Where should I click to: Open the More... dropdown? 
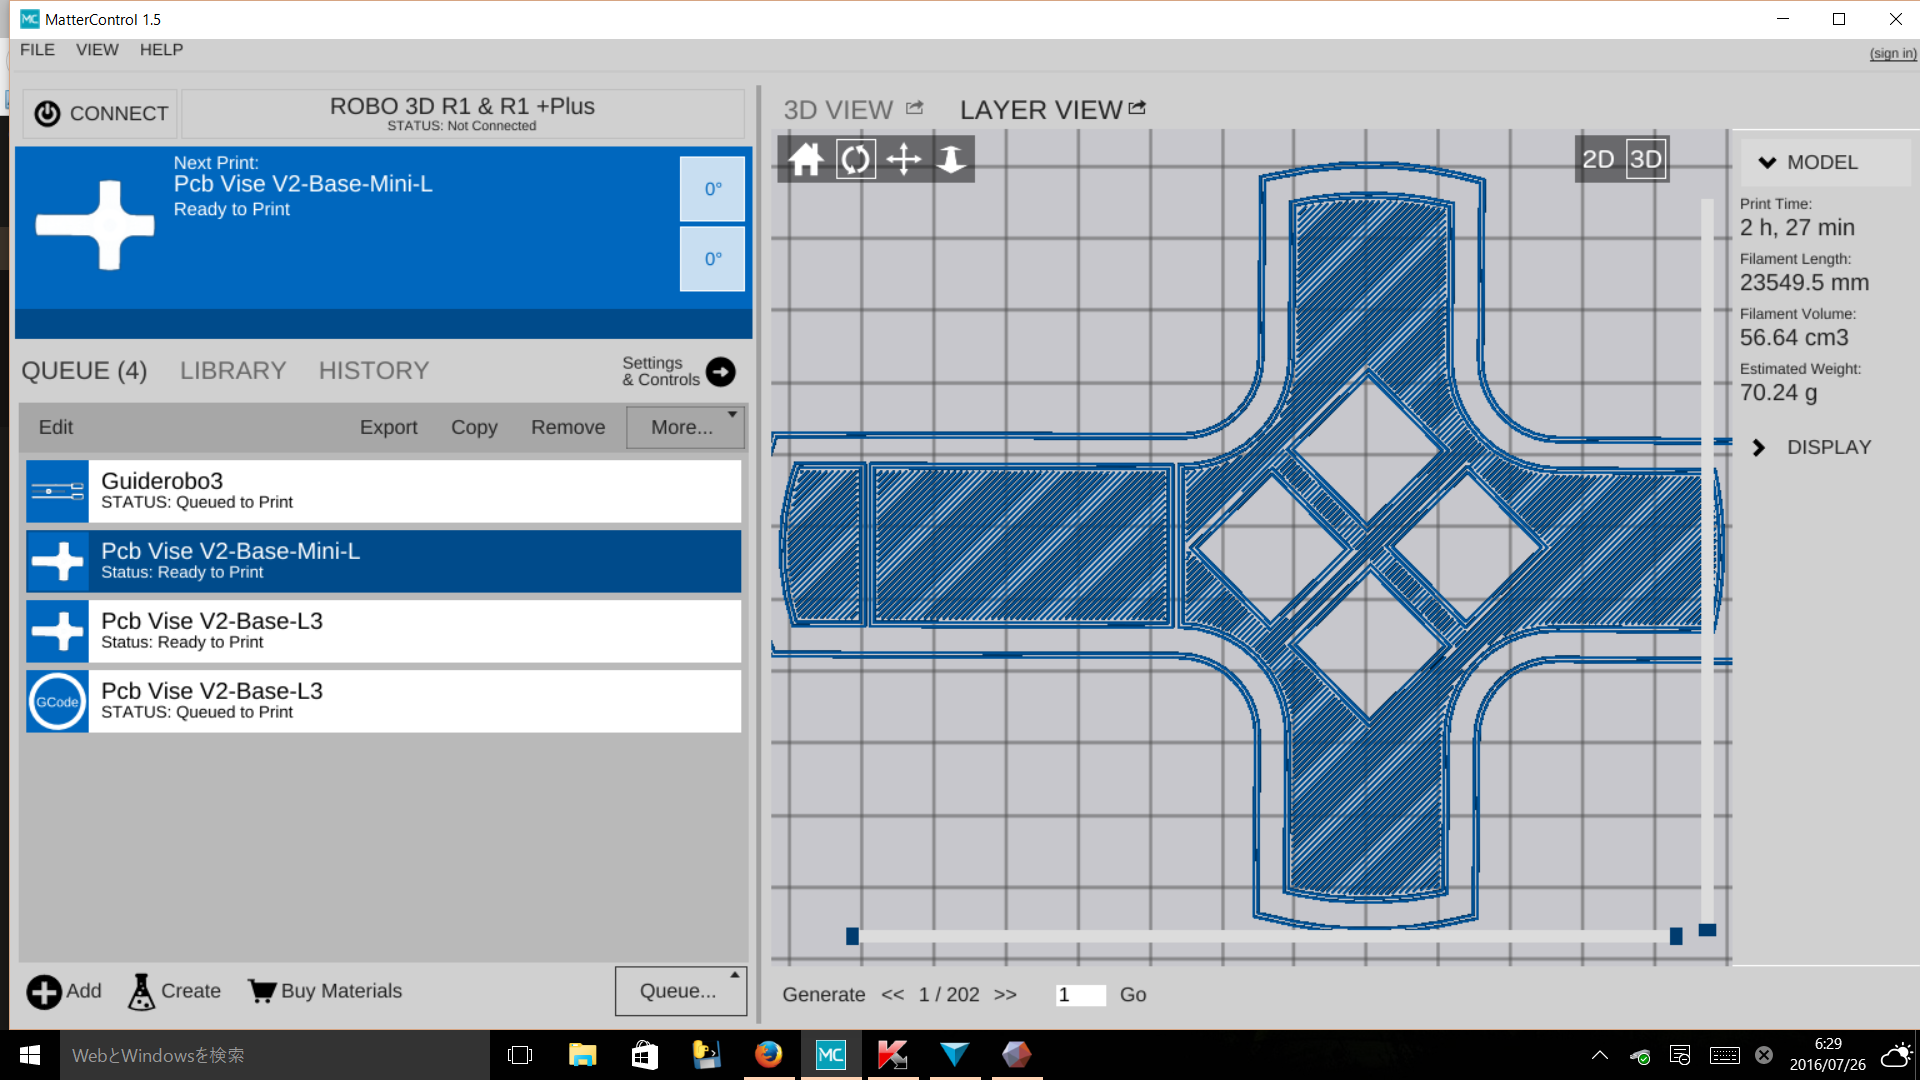coord(686,427)
